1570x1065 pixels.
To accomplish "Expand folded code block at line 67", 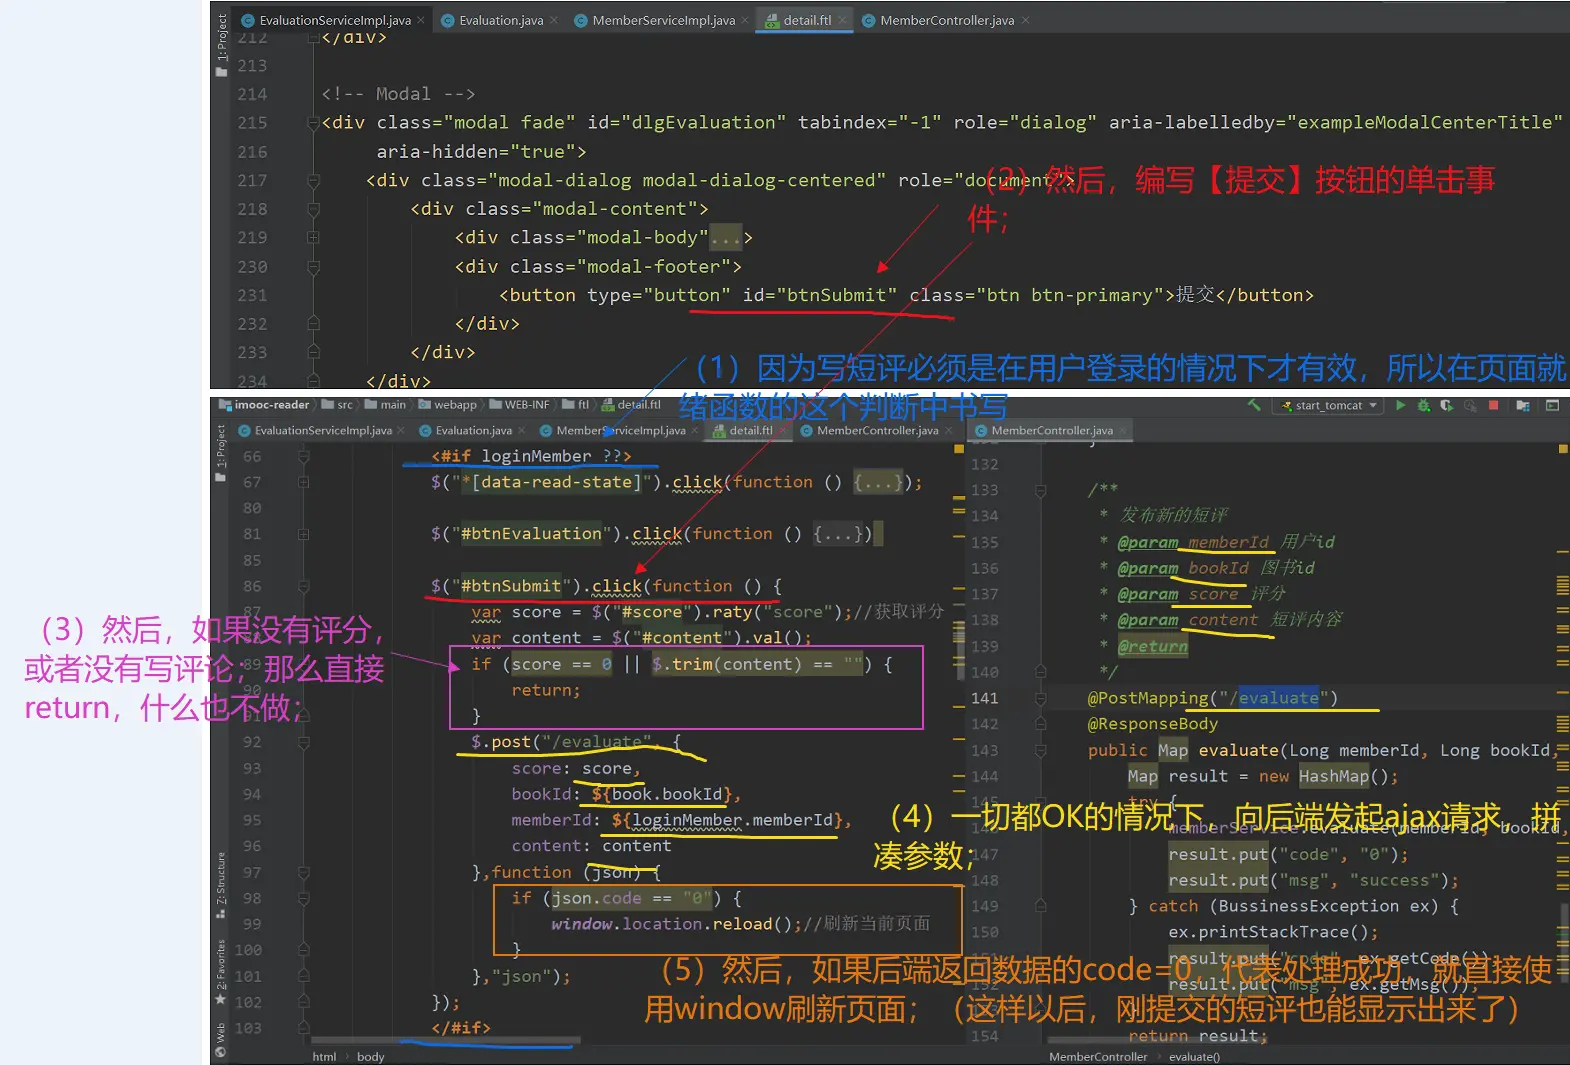I will pos(303,482).
